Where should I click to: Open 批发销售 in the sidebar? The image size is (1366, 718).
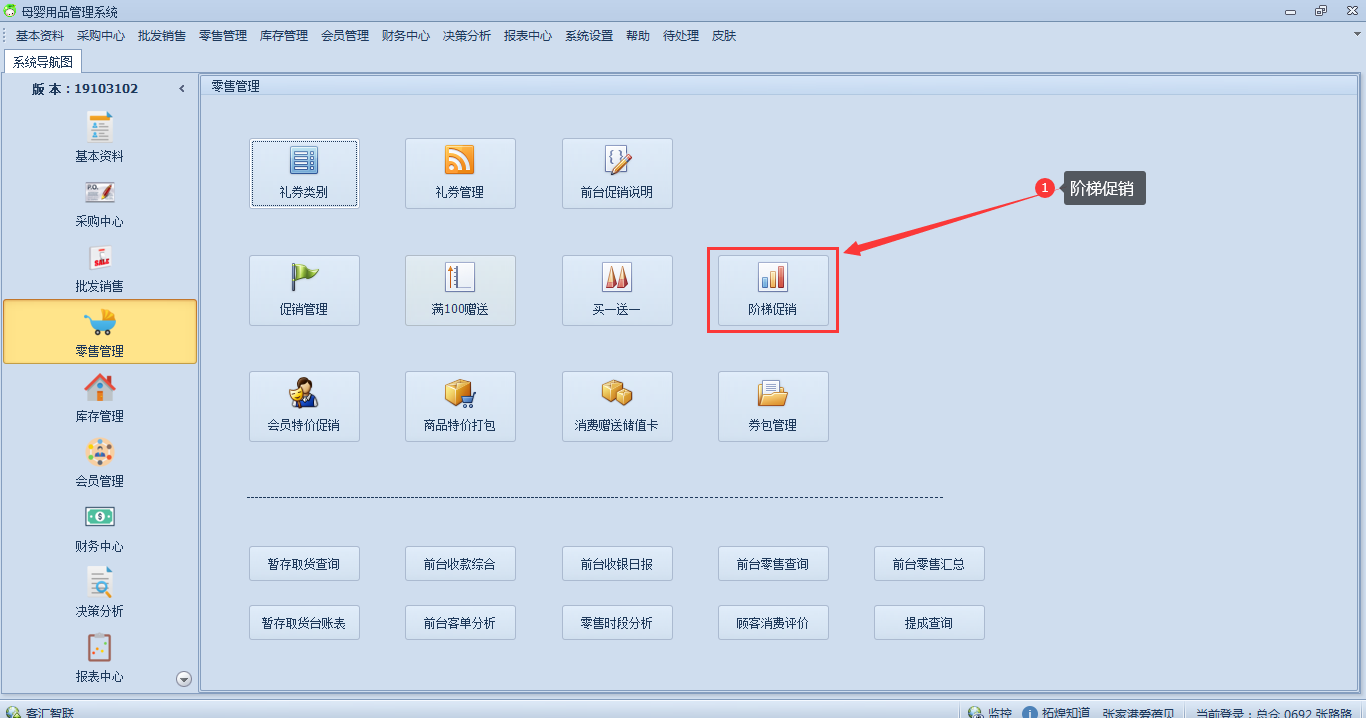click(100, 268)
